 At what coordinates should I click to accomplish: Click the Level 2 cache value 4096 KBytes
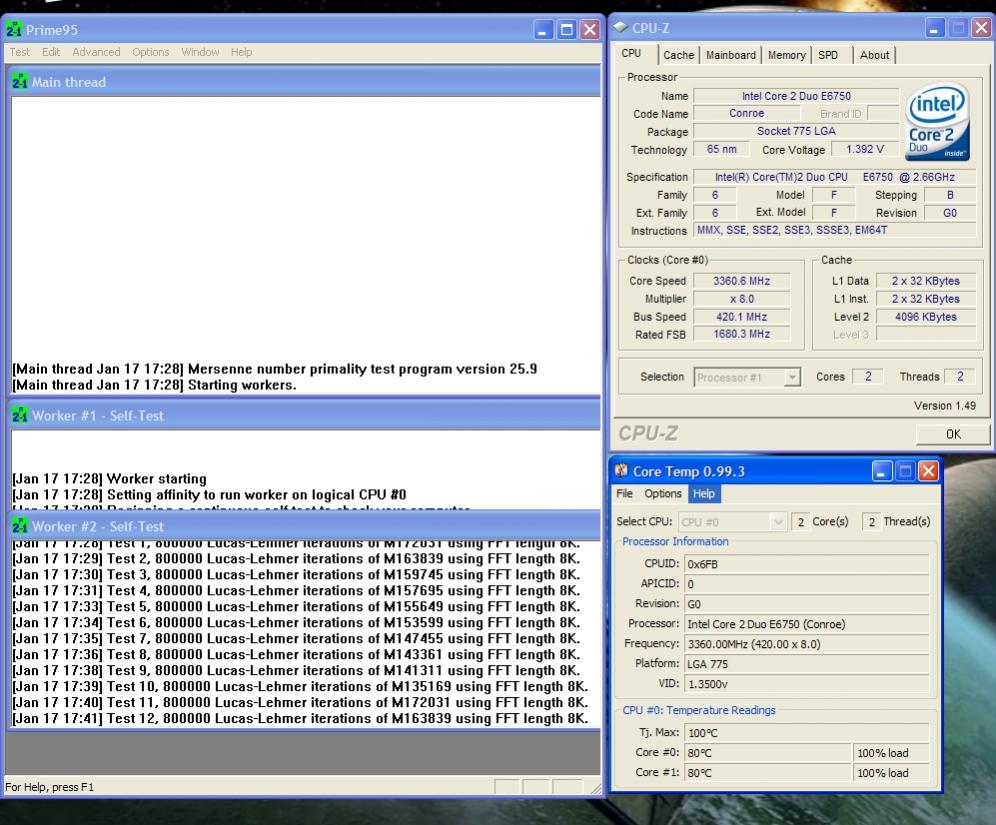coord(925,316)
